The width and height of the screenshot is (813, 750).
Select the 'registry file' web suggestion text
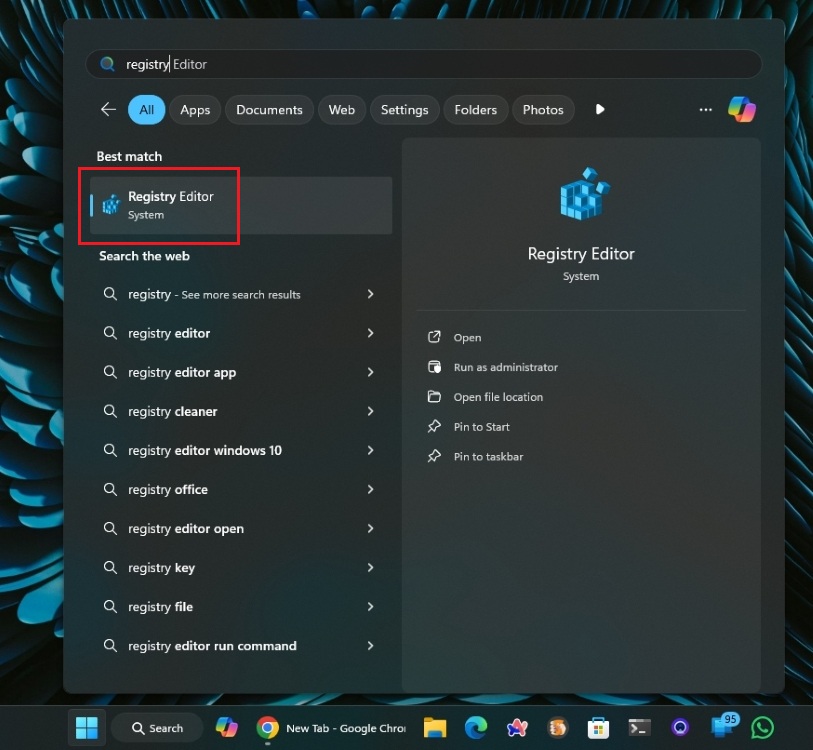160,607
